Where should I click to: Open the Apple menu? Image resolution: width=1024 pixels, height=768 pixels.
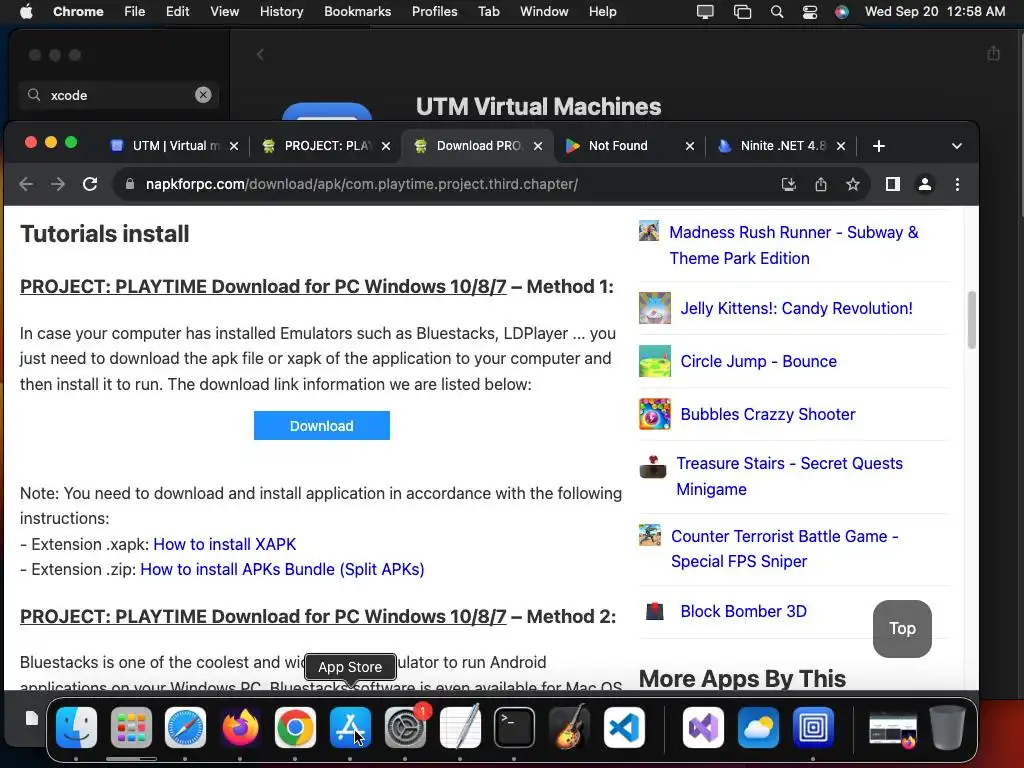coord(26,12)
